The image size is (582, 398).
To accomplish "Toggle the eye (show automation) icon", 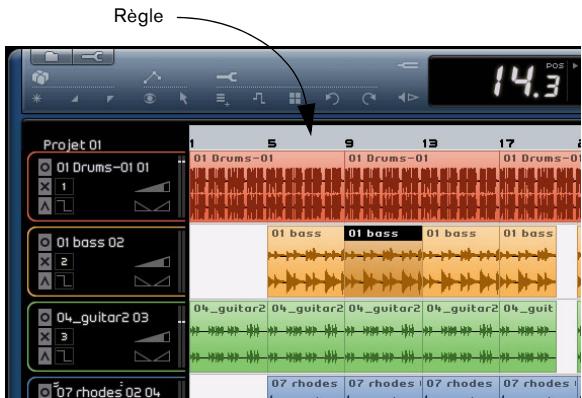I will pyautogui.click(x=150, y=98).
